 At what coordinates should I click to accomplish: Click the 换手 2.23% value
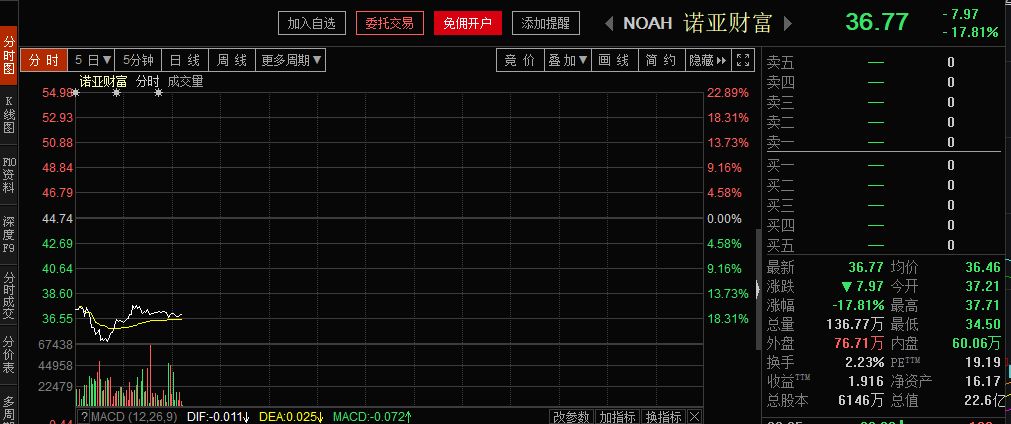[865, 362]
